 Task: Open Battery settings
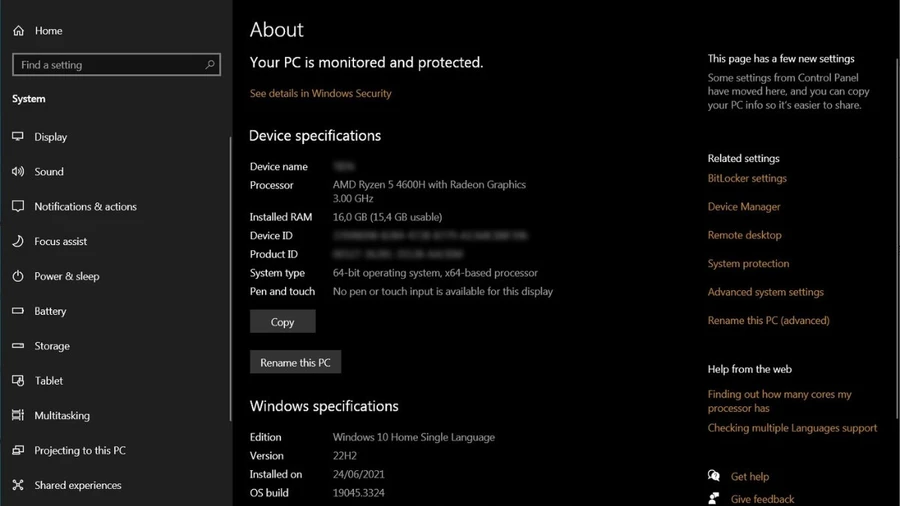tap(50, 311)
